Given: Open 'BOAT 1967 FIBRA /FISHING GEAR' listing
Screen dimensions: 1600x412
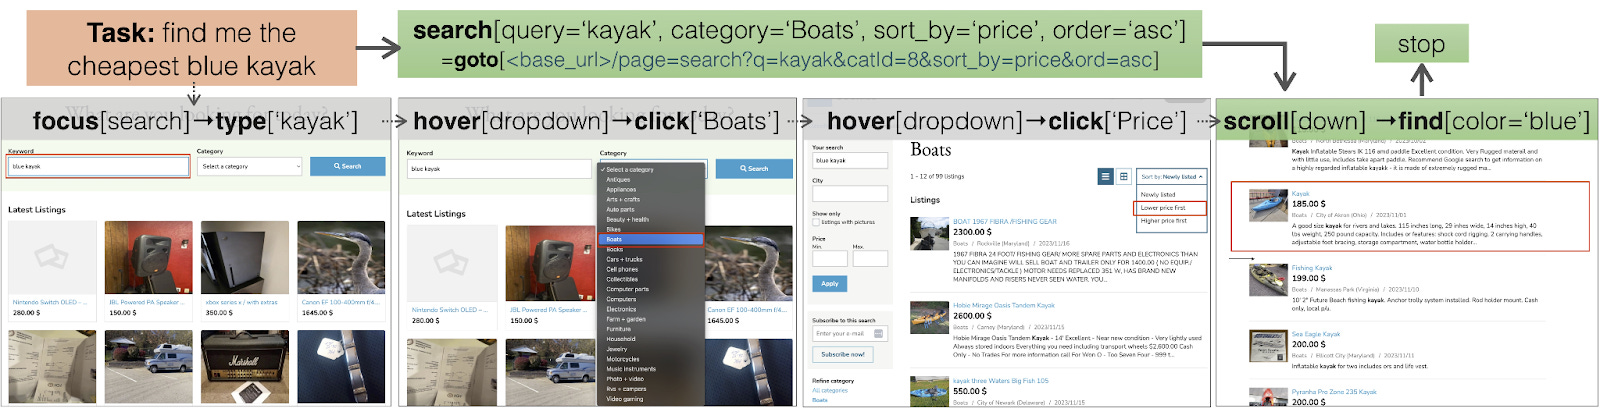Looking at the screenshot, I should (x=1005, y=222).
